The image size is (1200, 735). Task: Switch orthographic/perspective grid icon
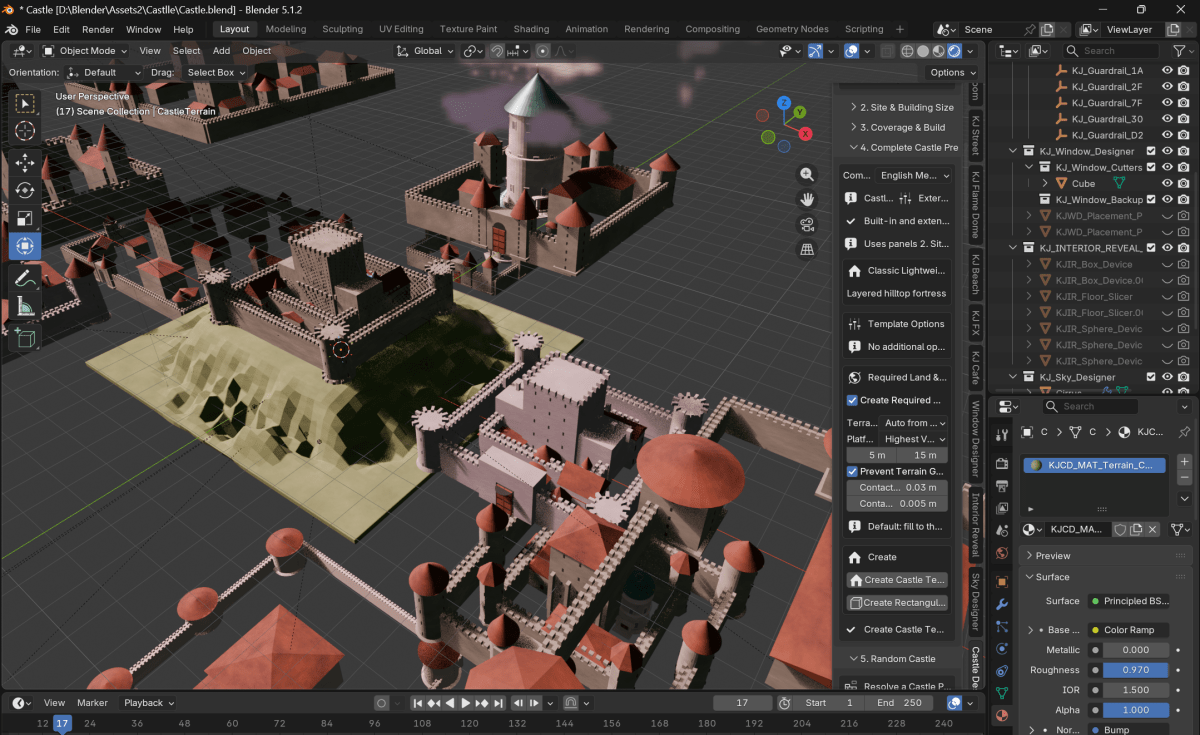807,249
